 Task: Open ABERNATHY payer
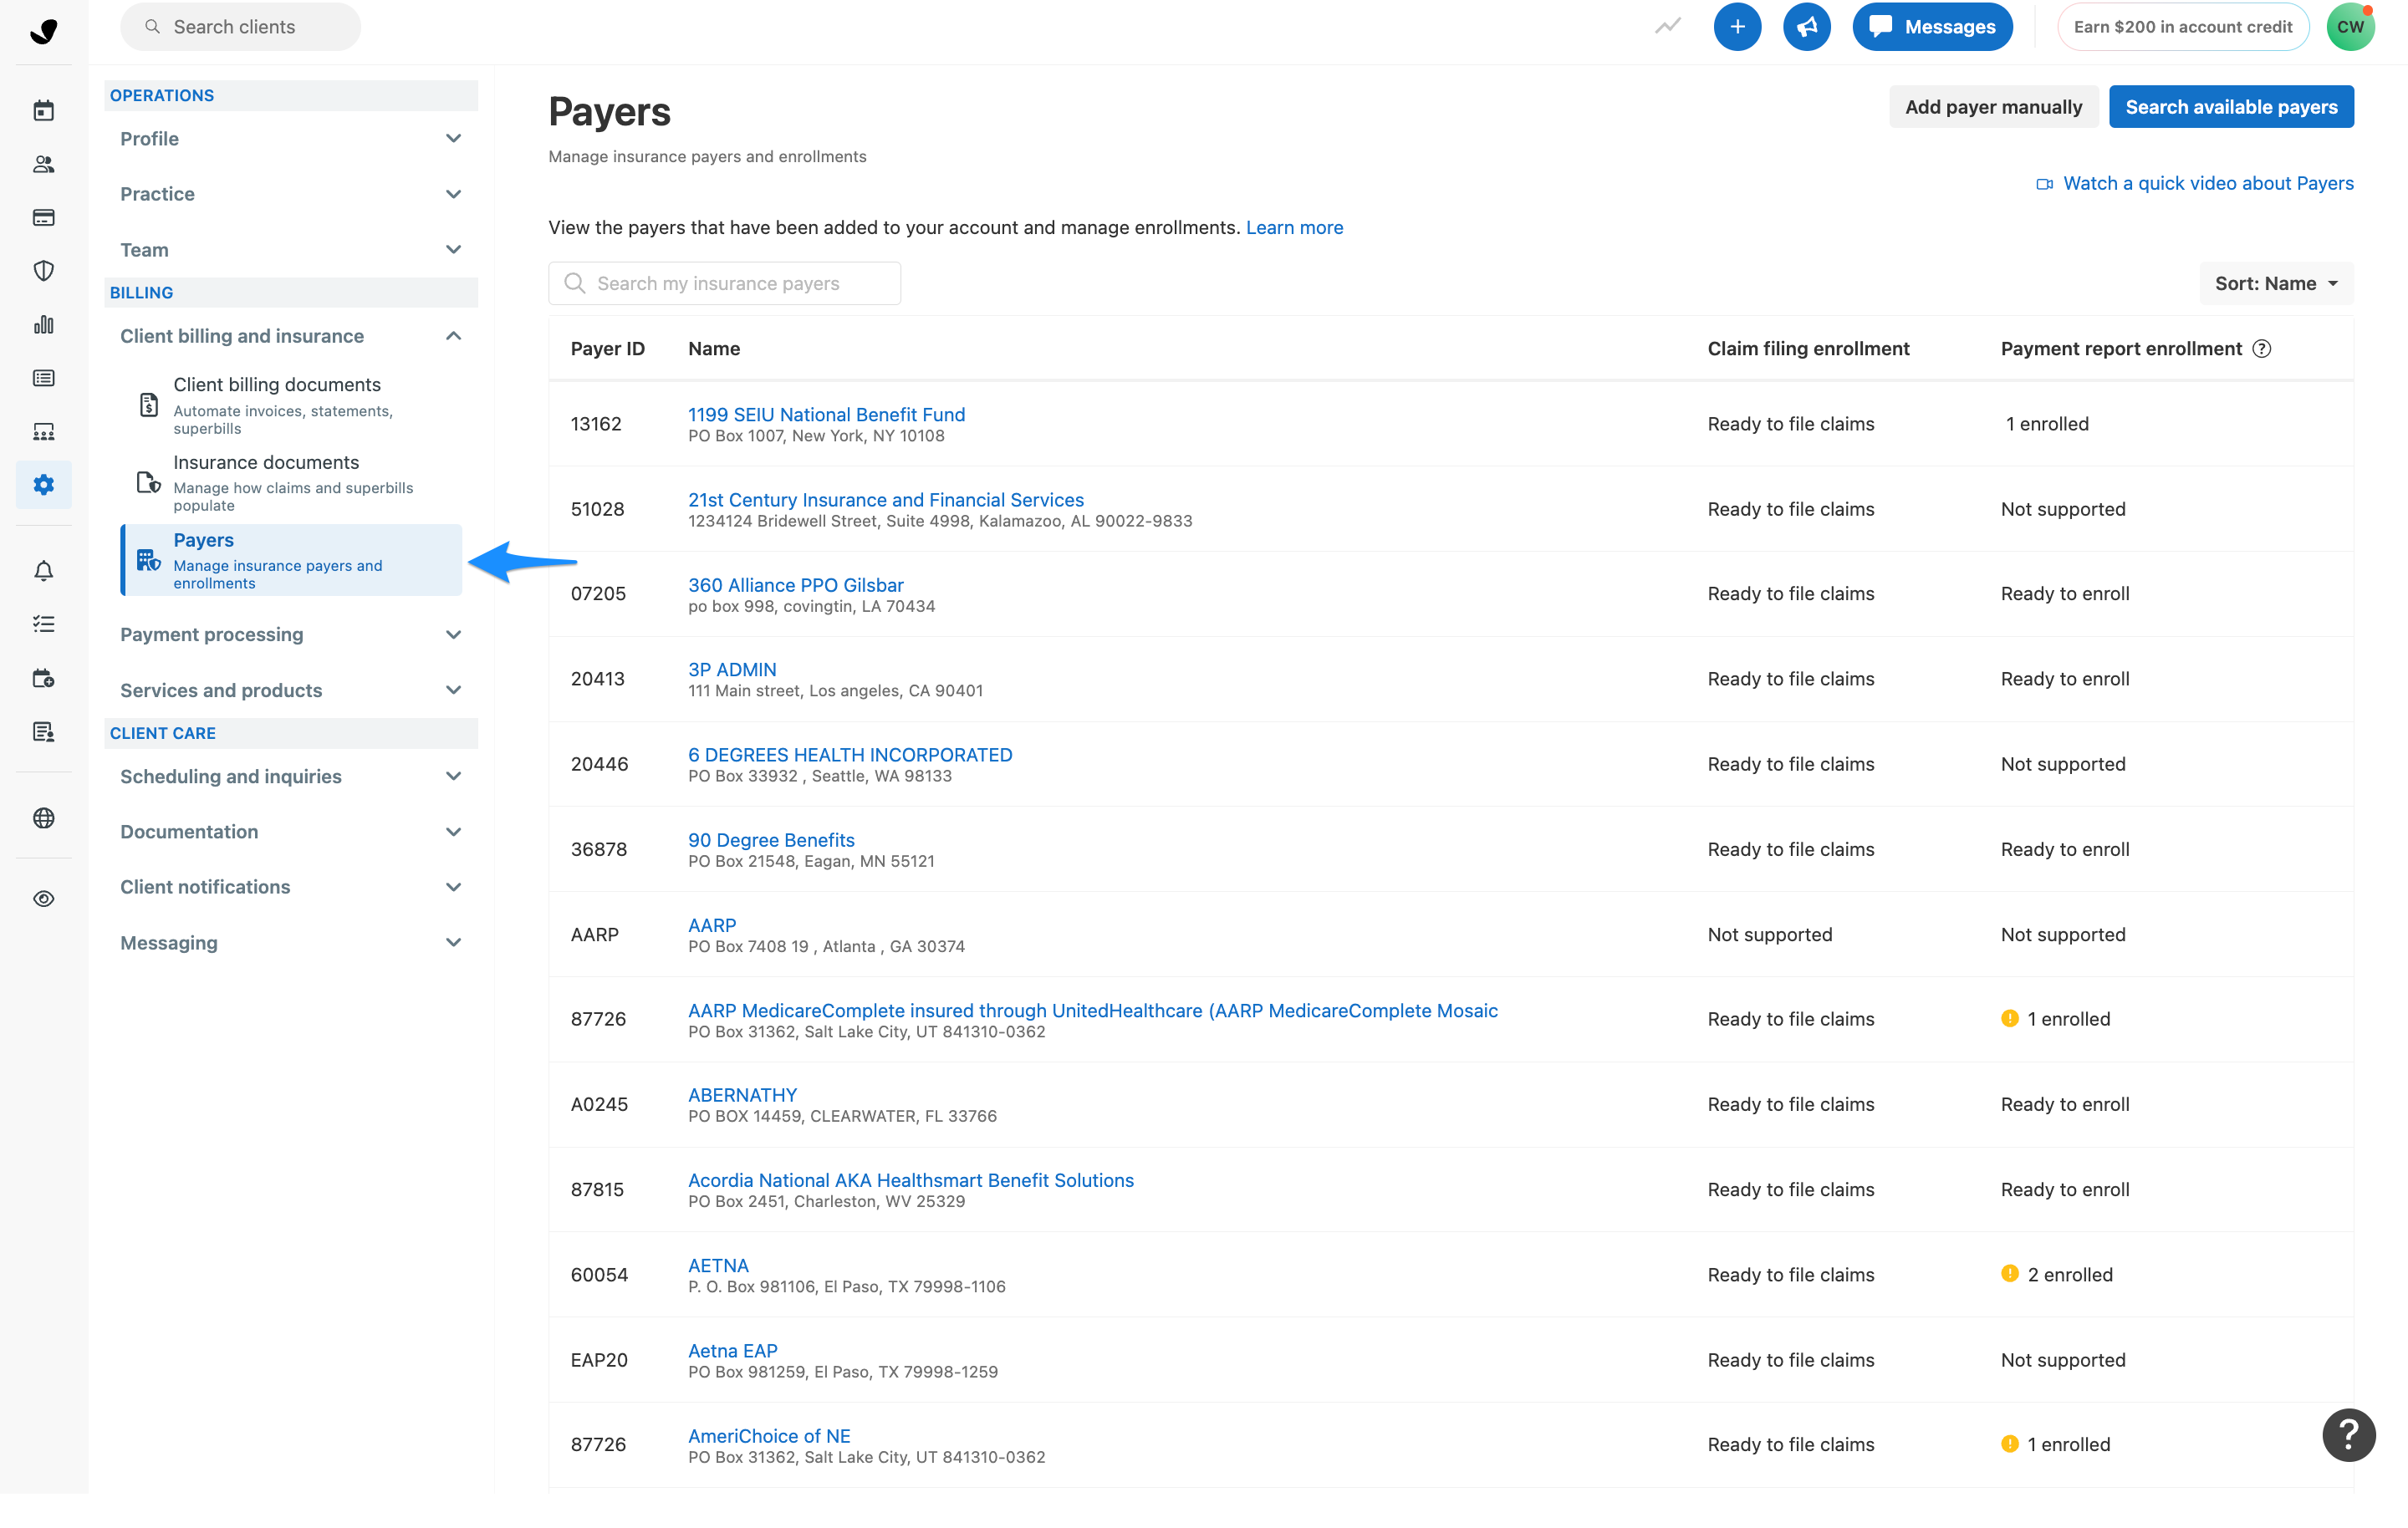point(742,1095)
